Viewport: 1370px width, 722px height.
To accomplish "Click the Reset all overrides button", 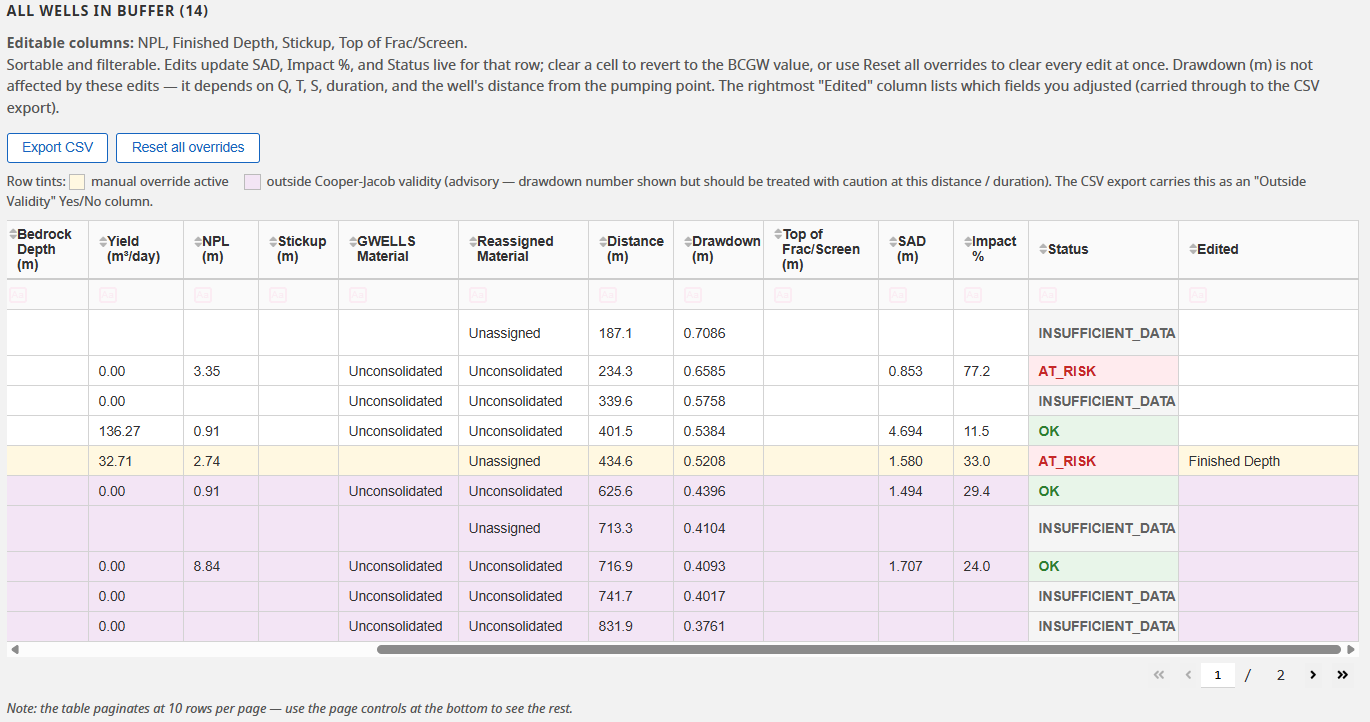I will [188, 147].
